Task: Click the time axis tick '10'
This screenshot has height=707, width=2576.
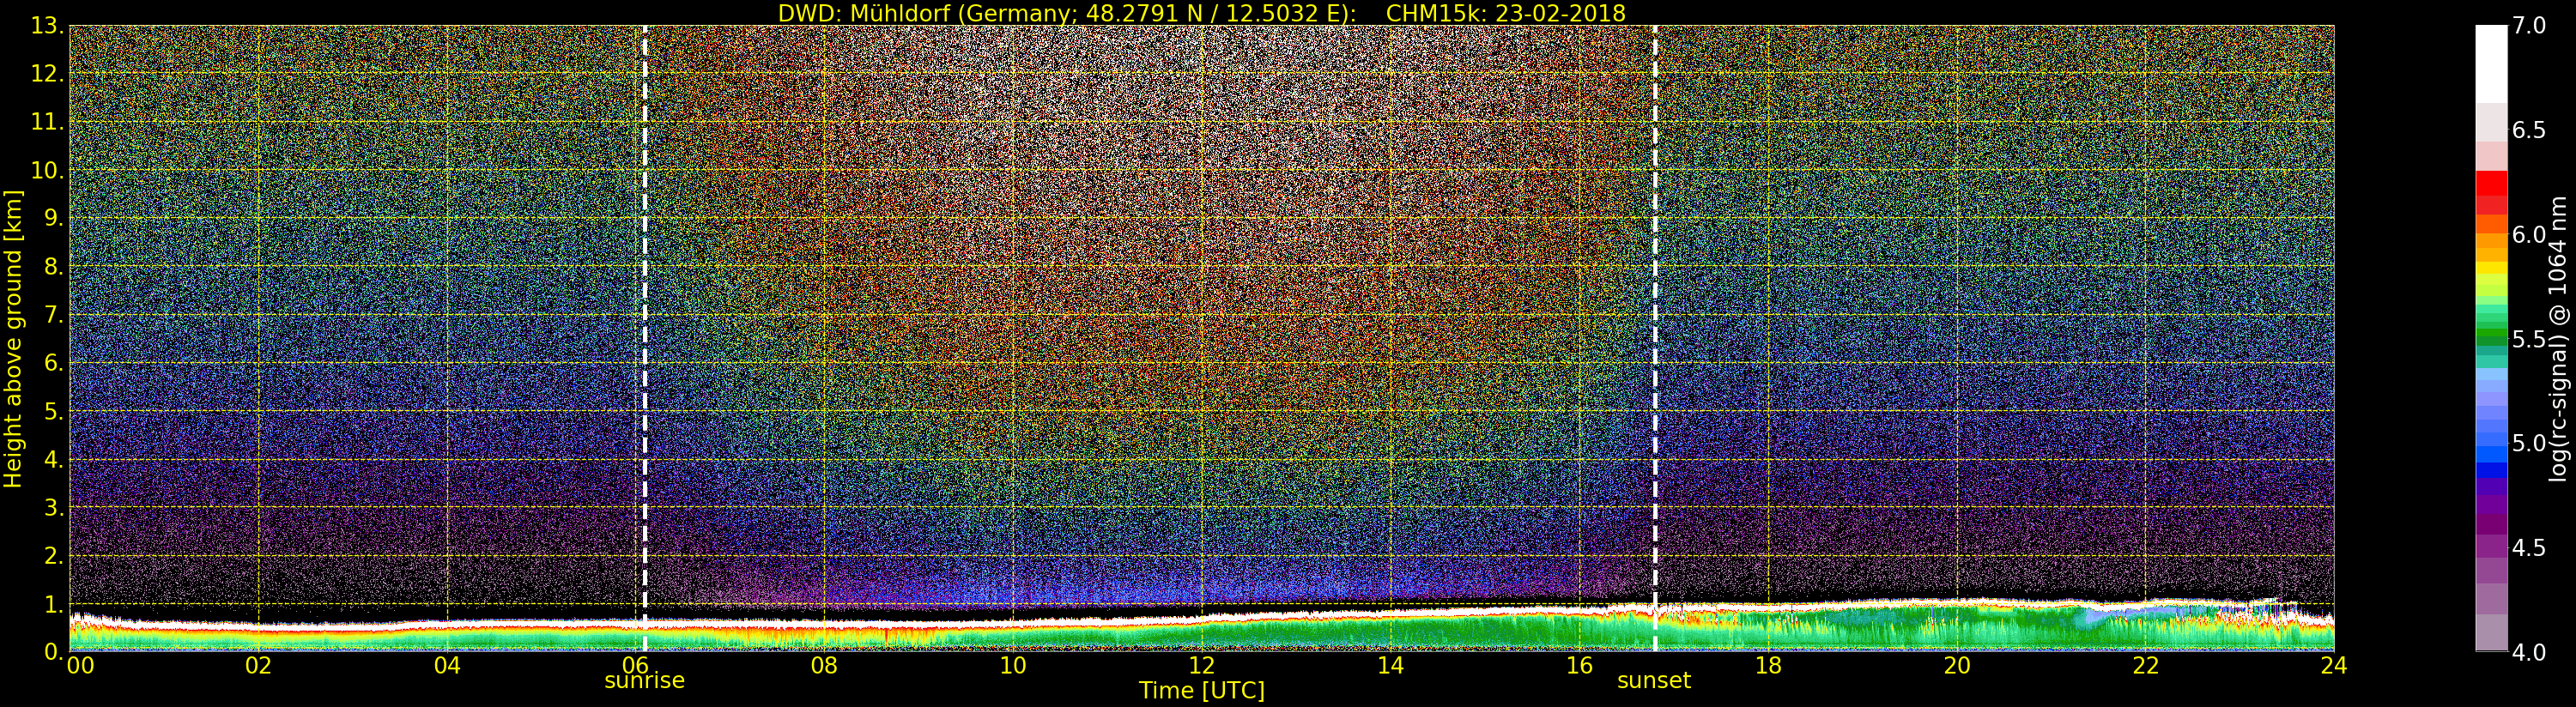Action: coord(1013,665)
